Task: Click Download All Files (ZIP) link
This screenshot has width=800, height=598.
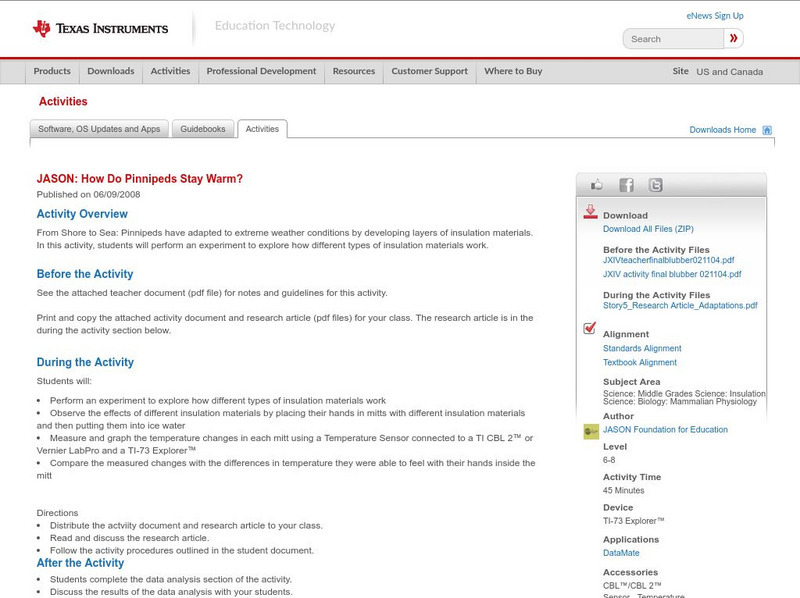Action: pyautogui.click(x=648, y=229)
